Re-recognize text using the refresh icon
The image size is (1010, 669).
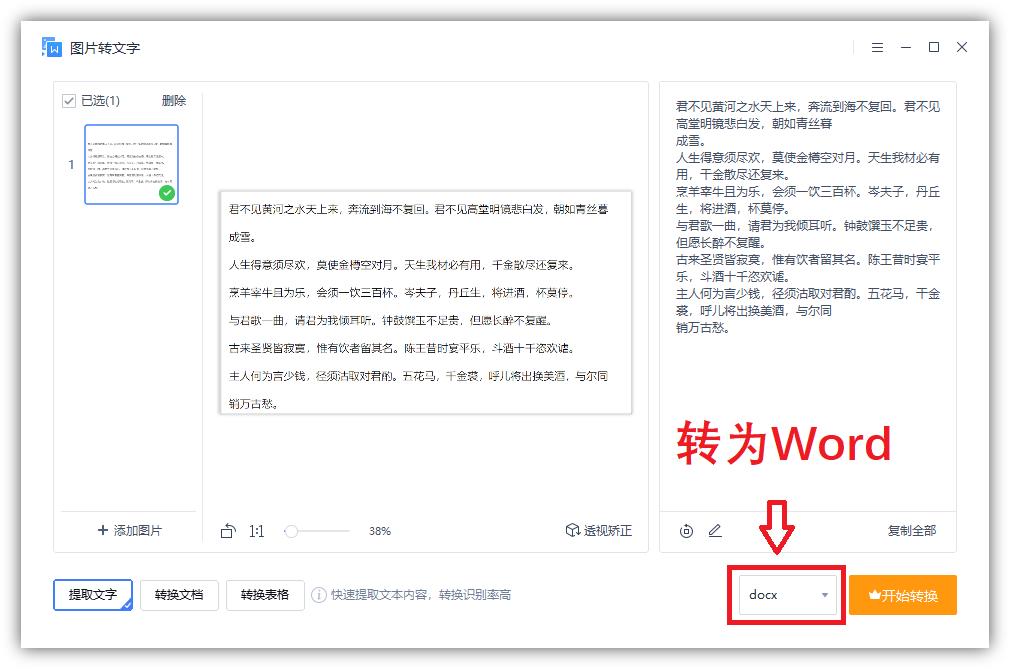coord(685,531)
